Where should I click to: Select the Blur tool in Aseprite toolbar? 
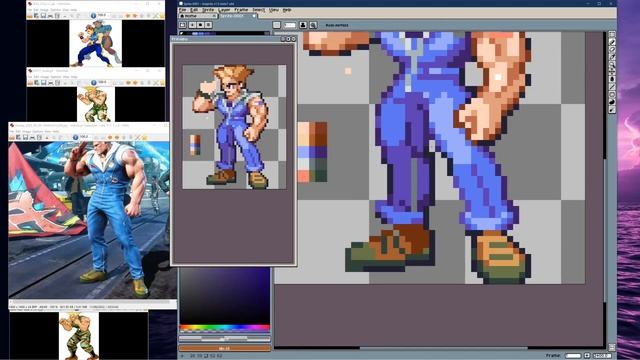pos(612,110)
